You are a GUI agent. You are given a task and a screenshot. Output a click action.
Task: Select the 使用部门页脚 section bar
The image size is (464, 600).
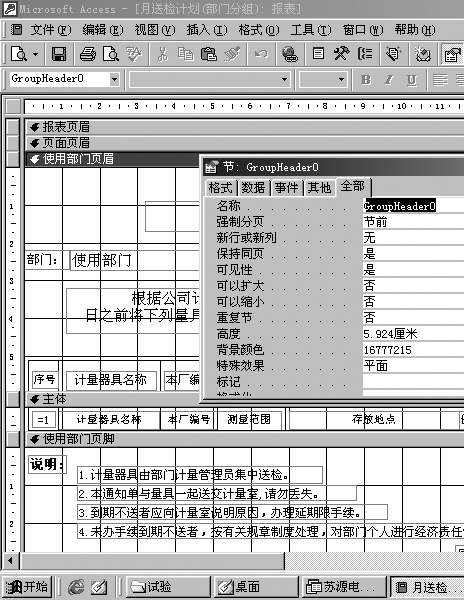tap(245, 439)
